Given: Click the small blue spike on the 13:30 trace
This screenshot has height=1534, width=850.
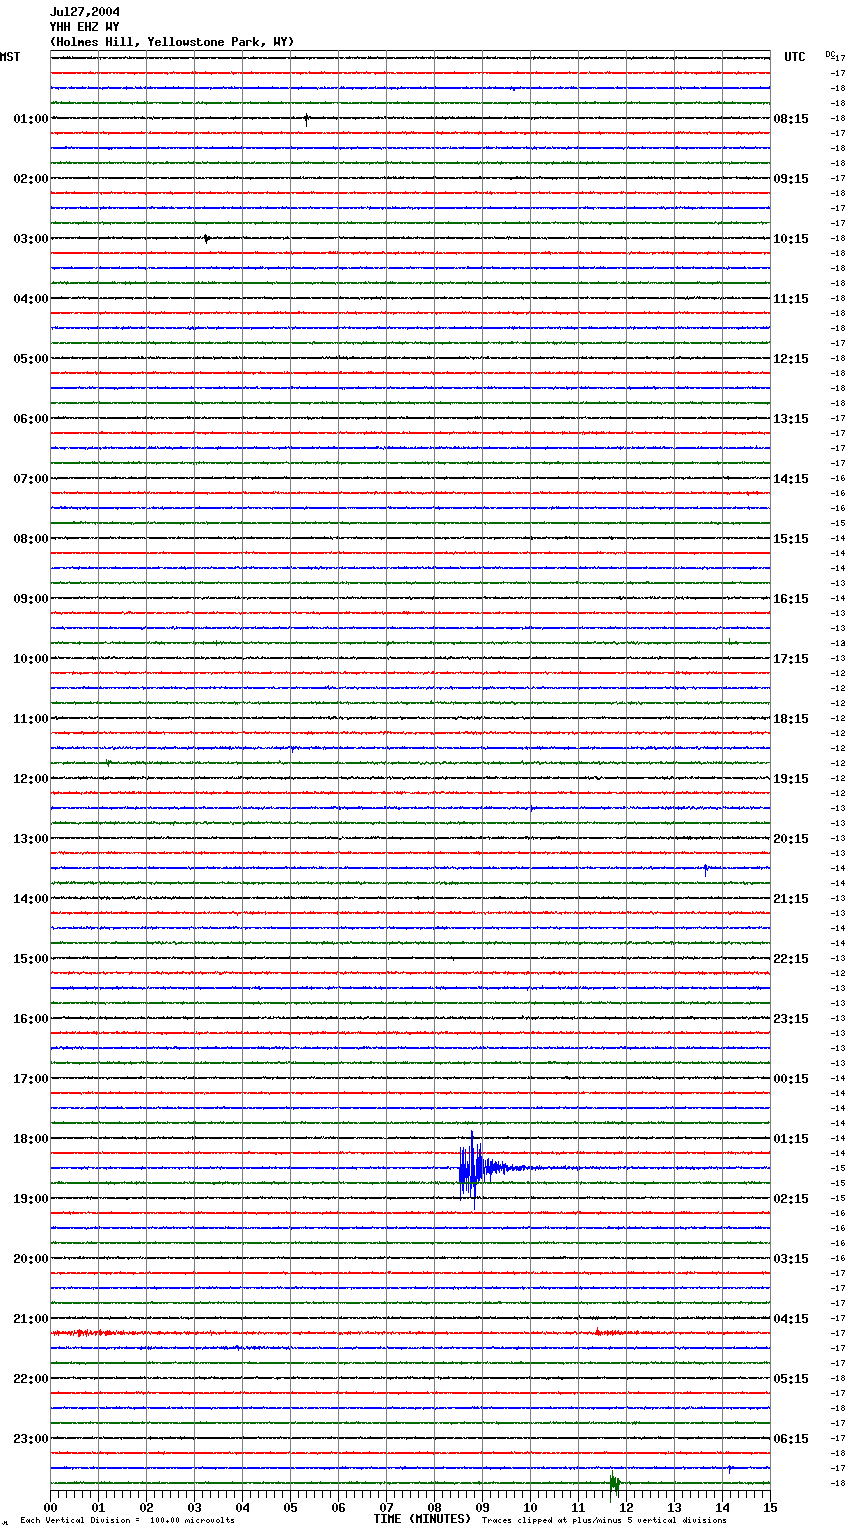Looking at the screenshot, I should (705, 869).
